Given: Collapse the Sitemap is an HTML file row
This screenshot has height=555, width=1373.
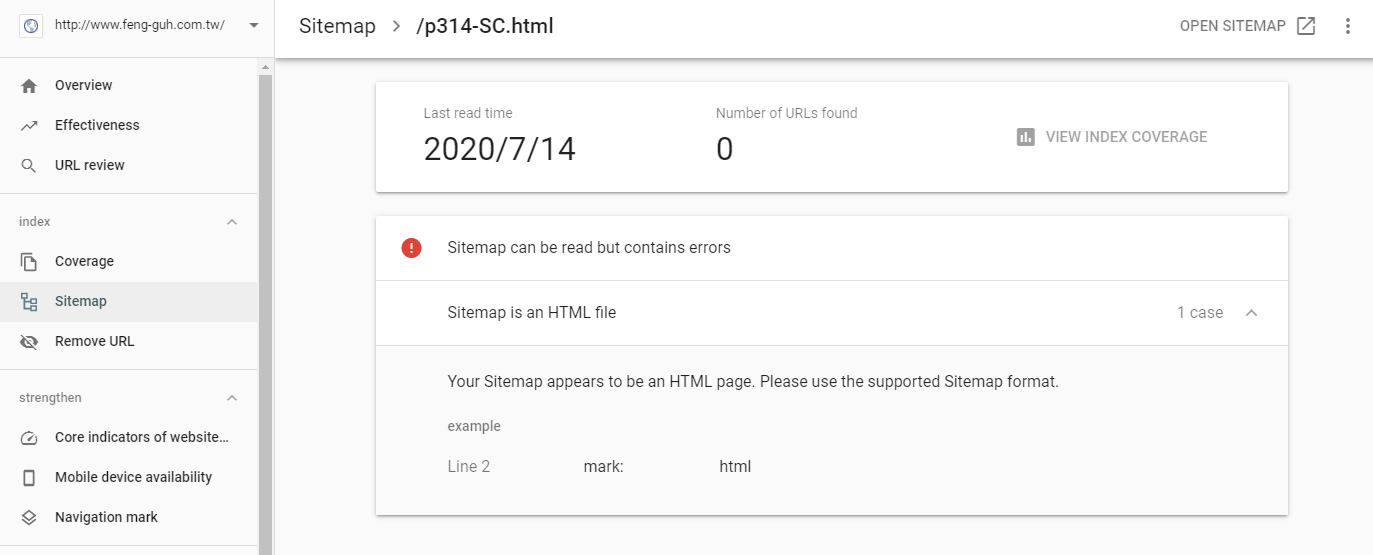Looking at the screenshot, I should [x=1251, y=313].
